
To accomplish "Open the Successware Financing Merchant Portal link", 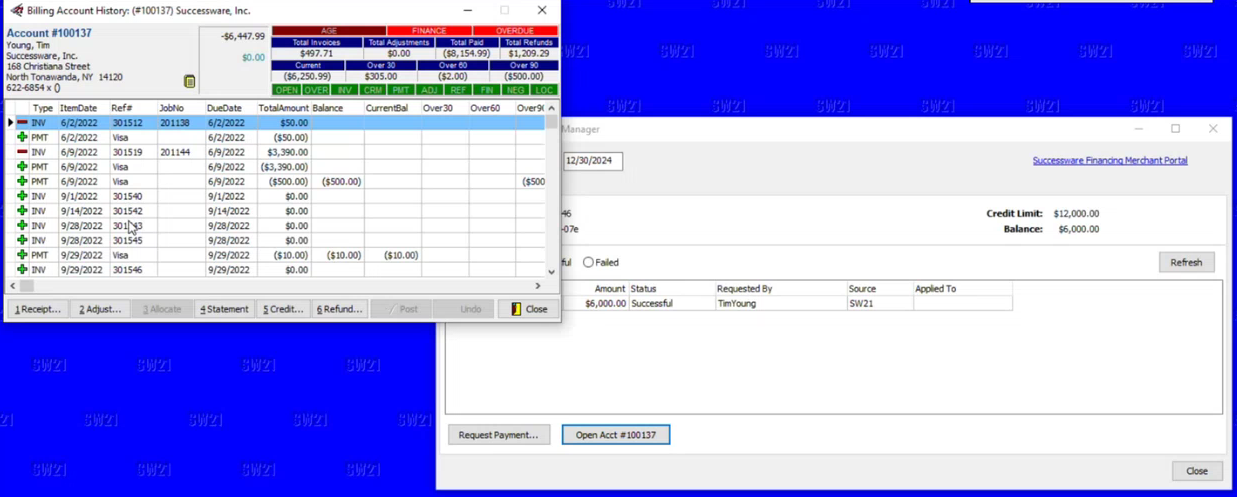I will (1110, 160).
